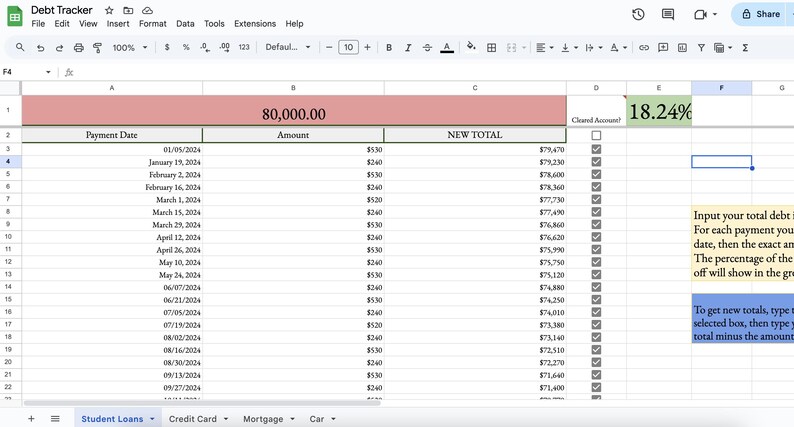Screen dimensions: 794x427
Task: Open the File menu
Action: (38, 23)
